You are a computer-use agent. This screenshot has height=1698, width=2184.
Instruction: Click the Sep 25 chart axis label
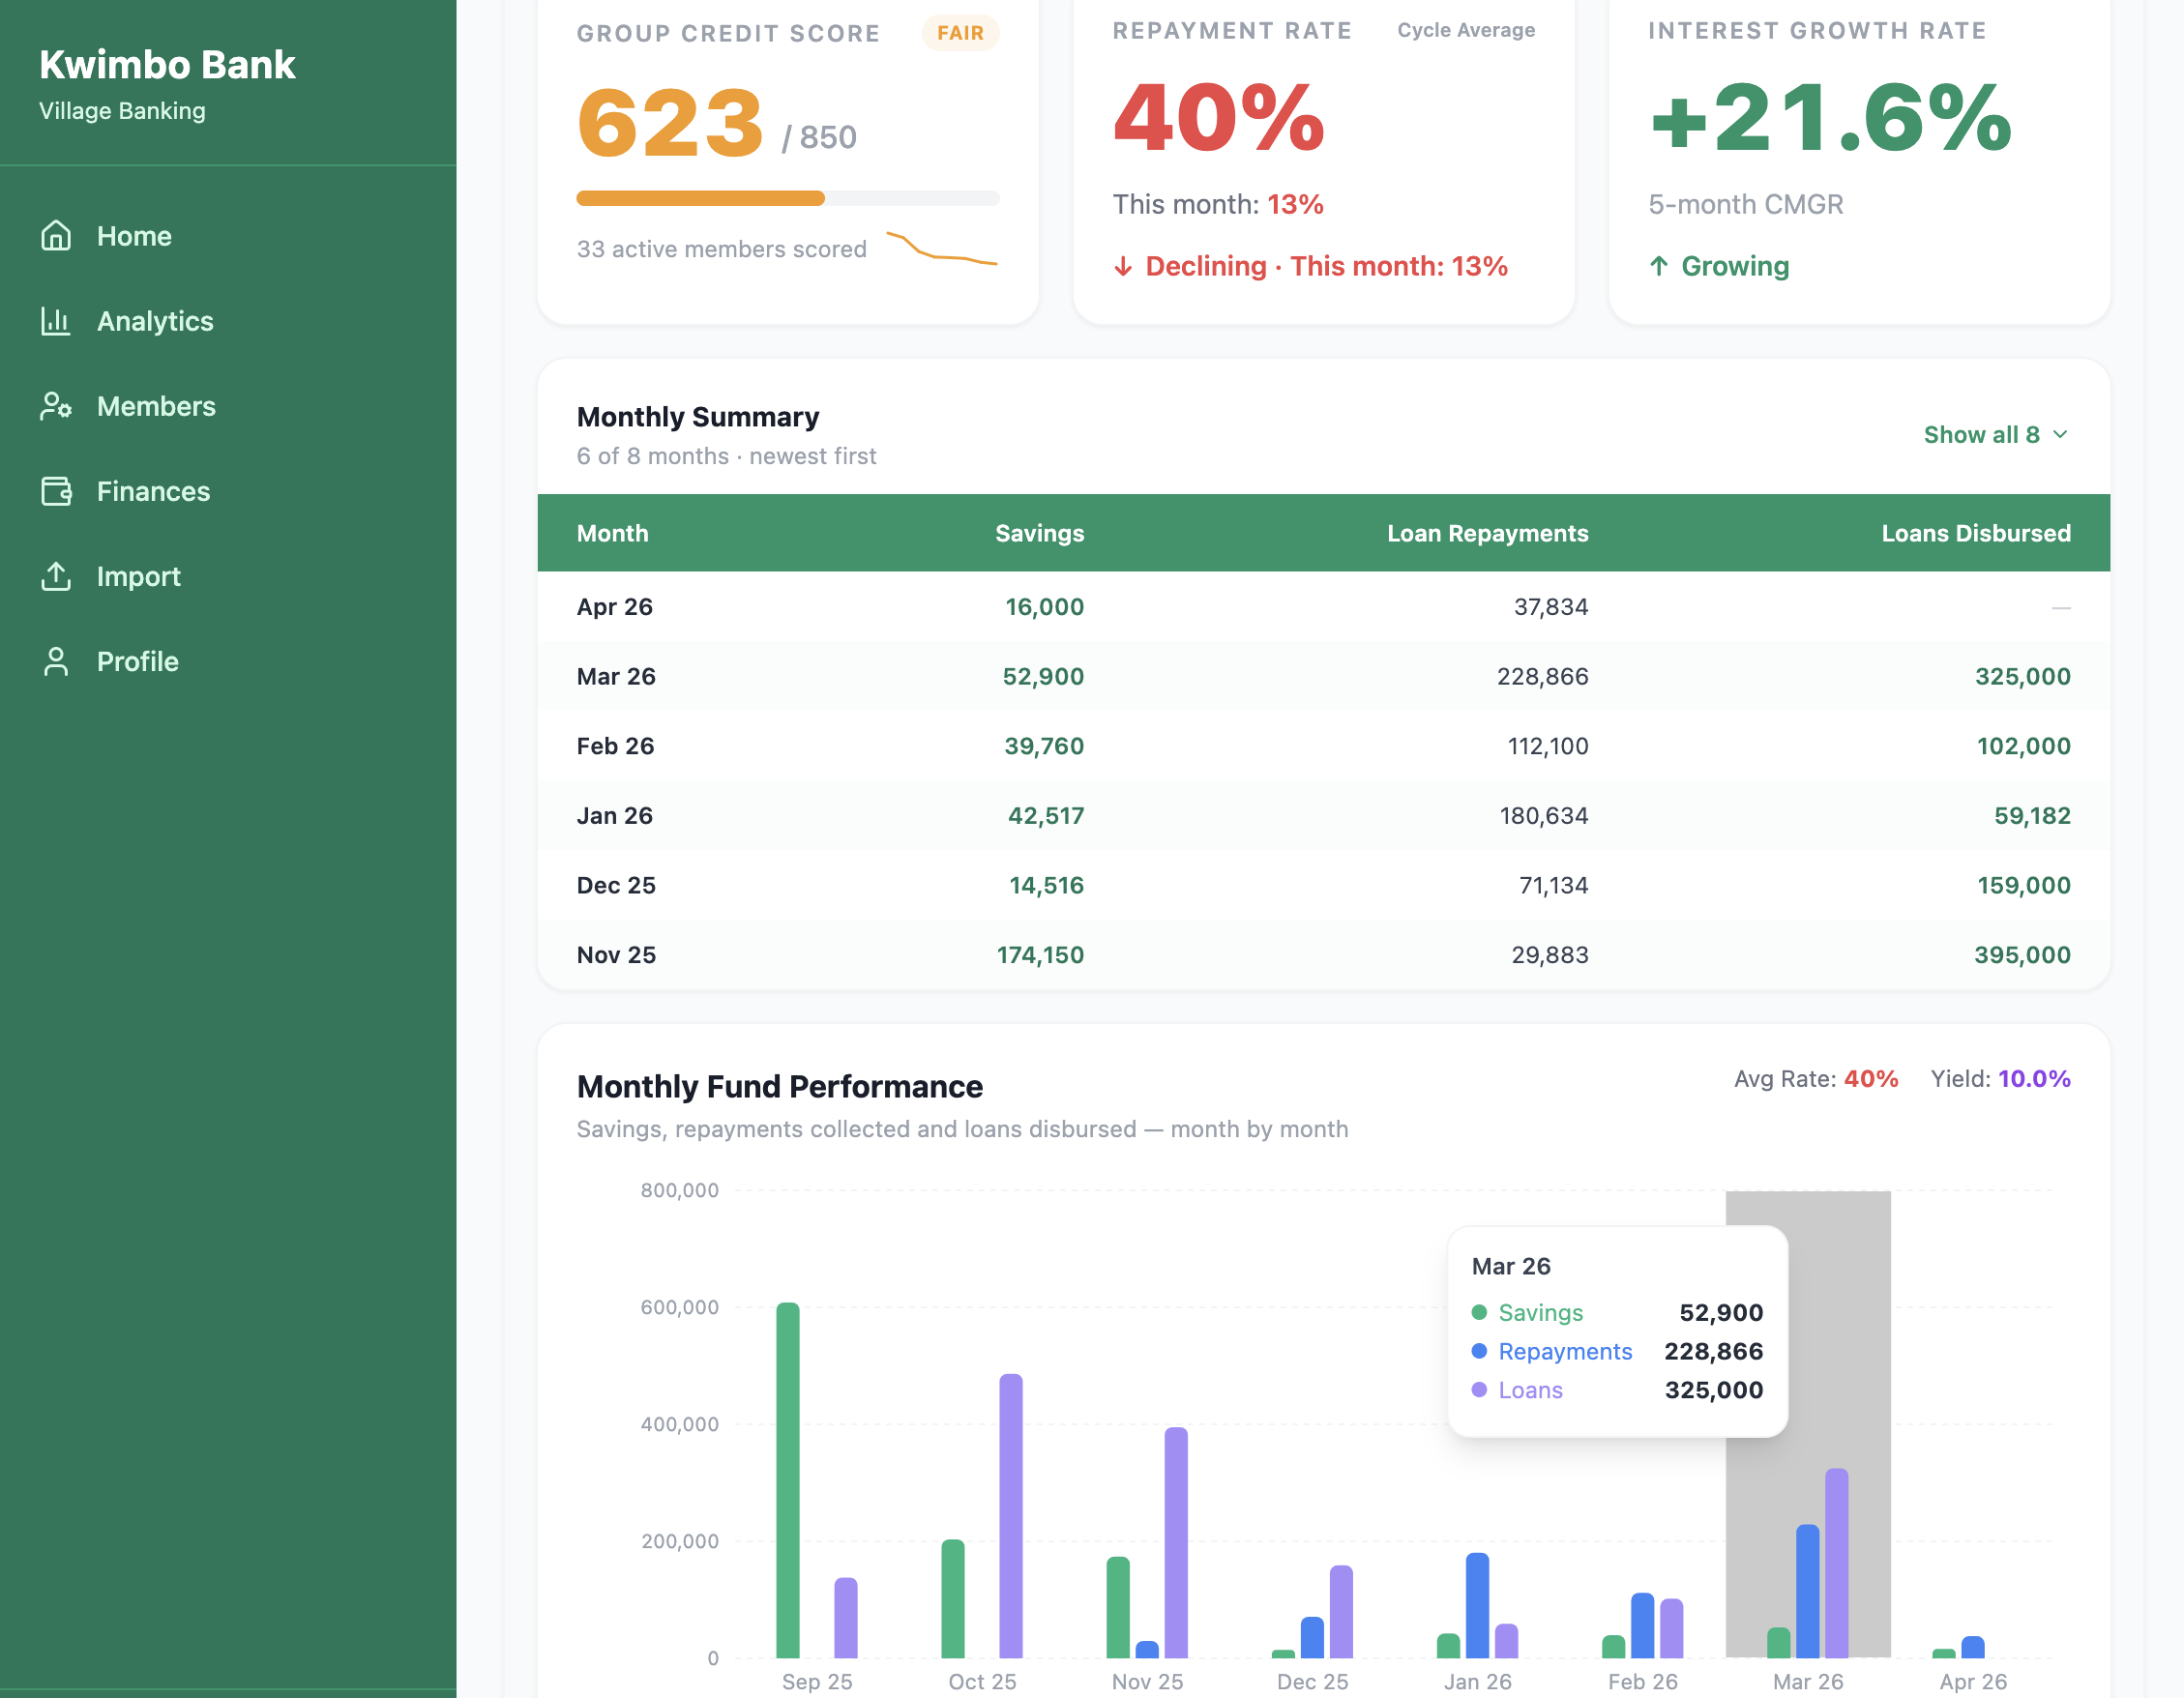[x=817, y=1681]
